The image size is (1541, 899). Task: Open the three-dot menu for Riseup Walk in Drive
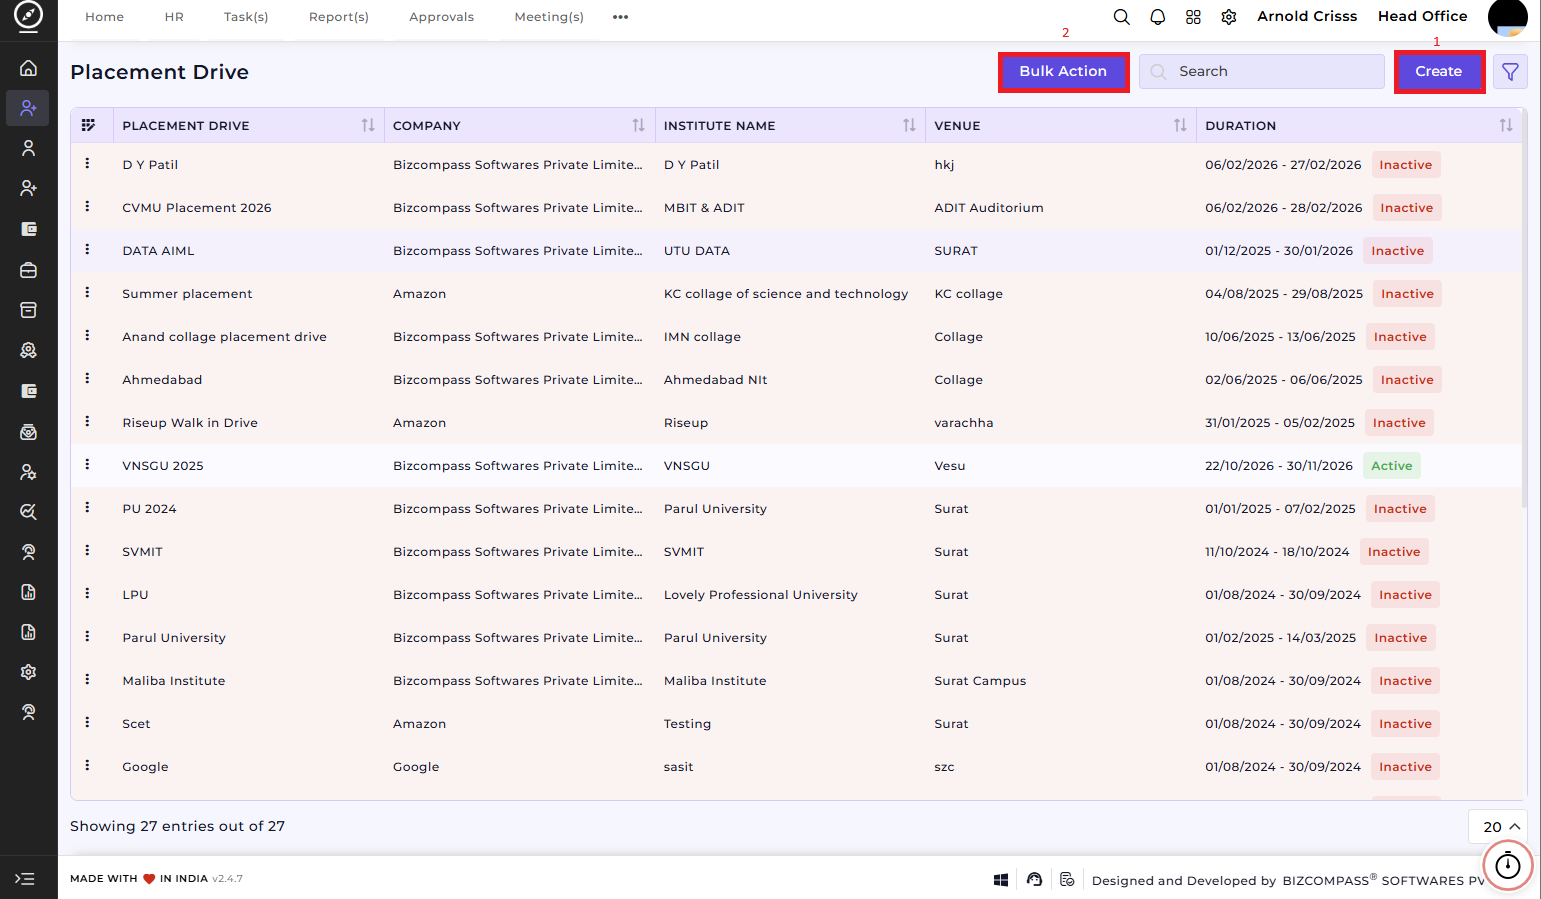87,421
